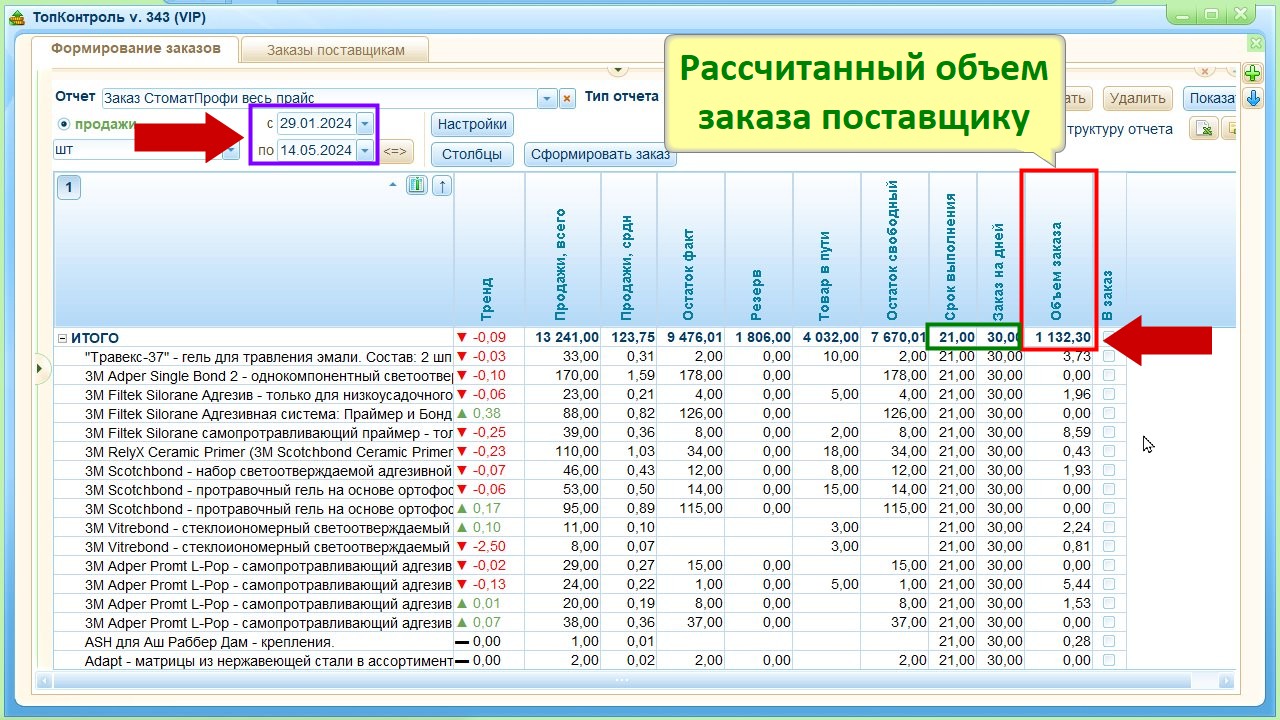Tick В заказ checkbox for 3M RelyX Ceramic Primer
Image resolution: width=1280 pixels, height=720 pixels.
click(1108, 451)
